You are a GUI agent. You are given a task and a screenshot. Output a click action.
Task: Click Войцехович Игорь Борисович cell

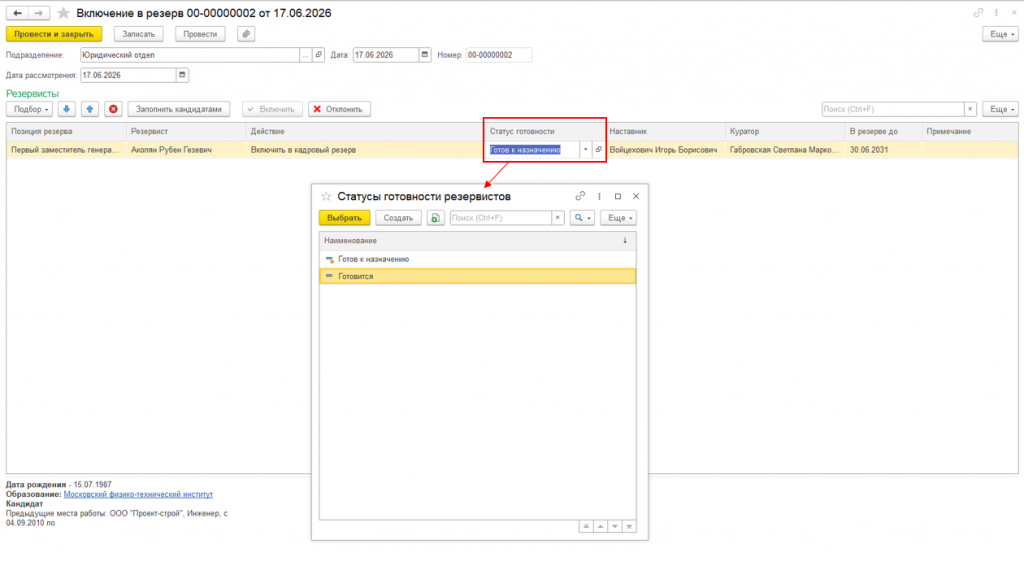point(664,149)
